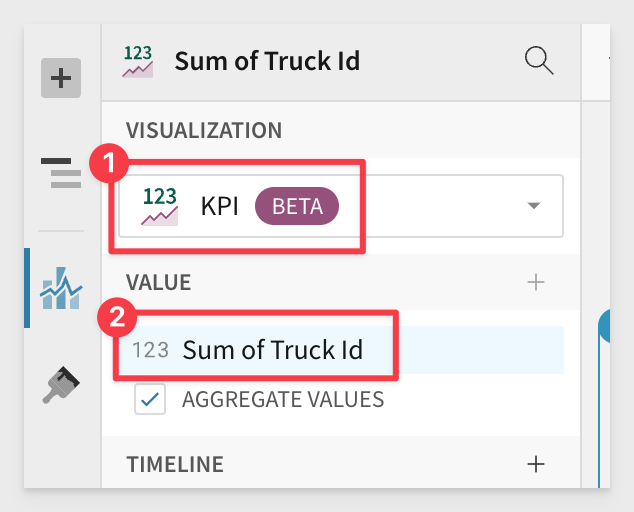
Task: Click the visualization dropdown caret arrow
Action: [534, 207]
